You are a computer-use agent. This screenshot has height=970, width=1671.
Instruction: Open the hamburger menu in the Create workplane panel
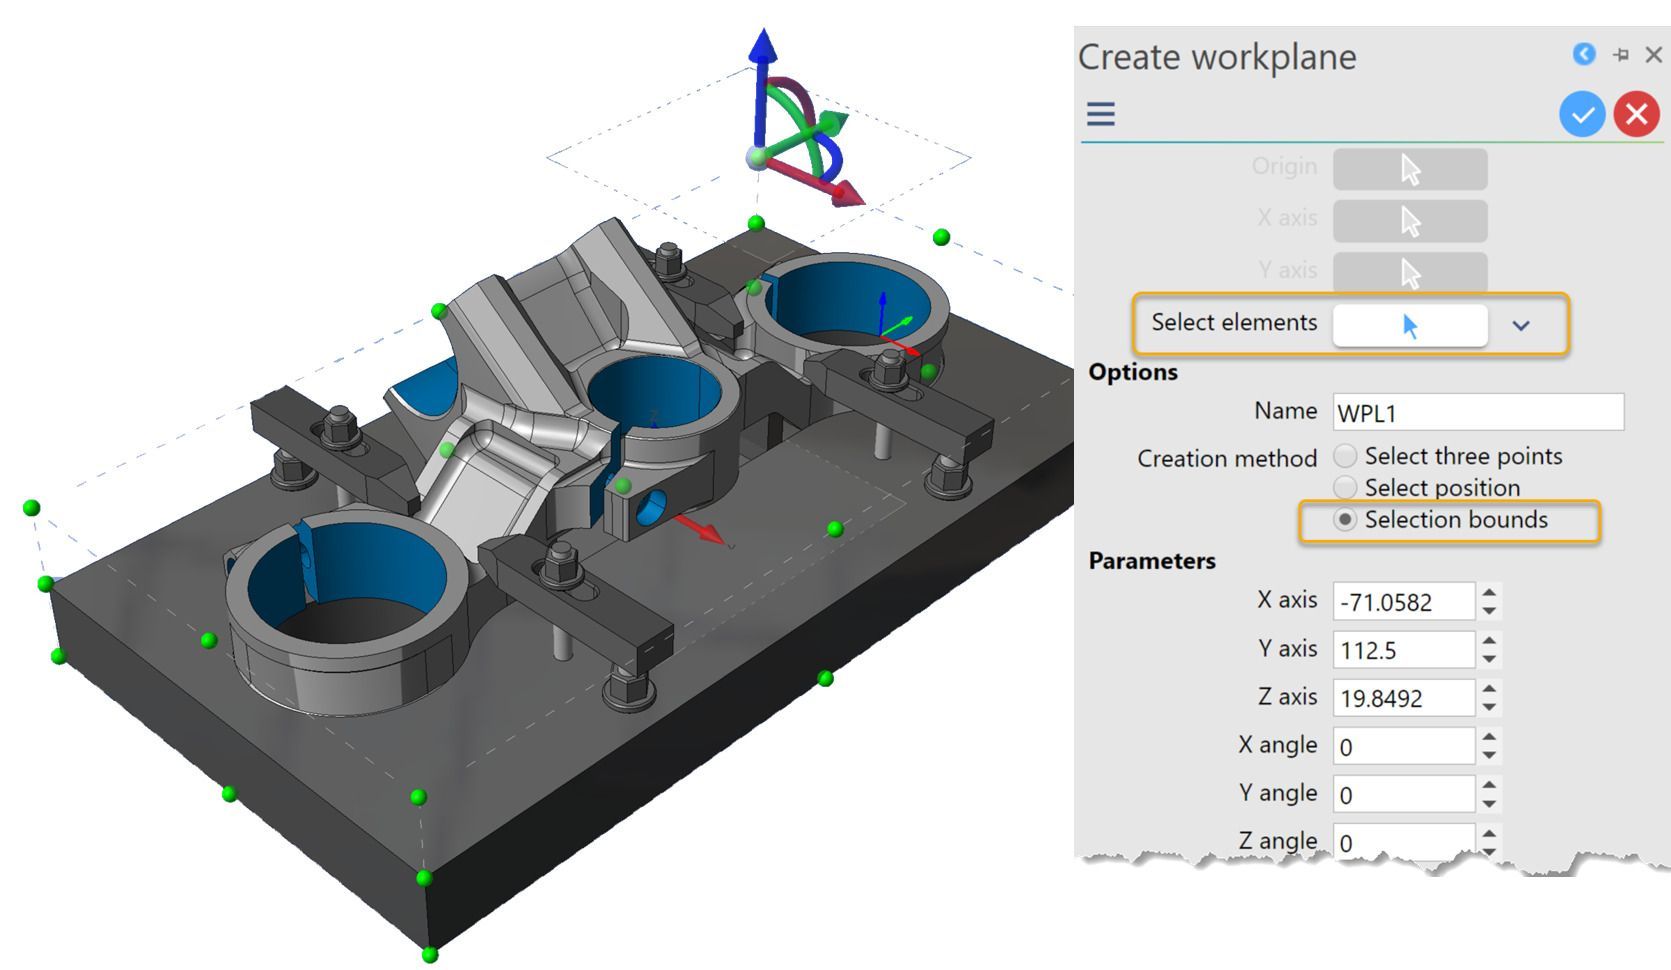[1101, 114]
